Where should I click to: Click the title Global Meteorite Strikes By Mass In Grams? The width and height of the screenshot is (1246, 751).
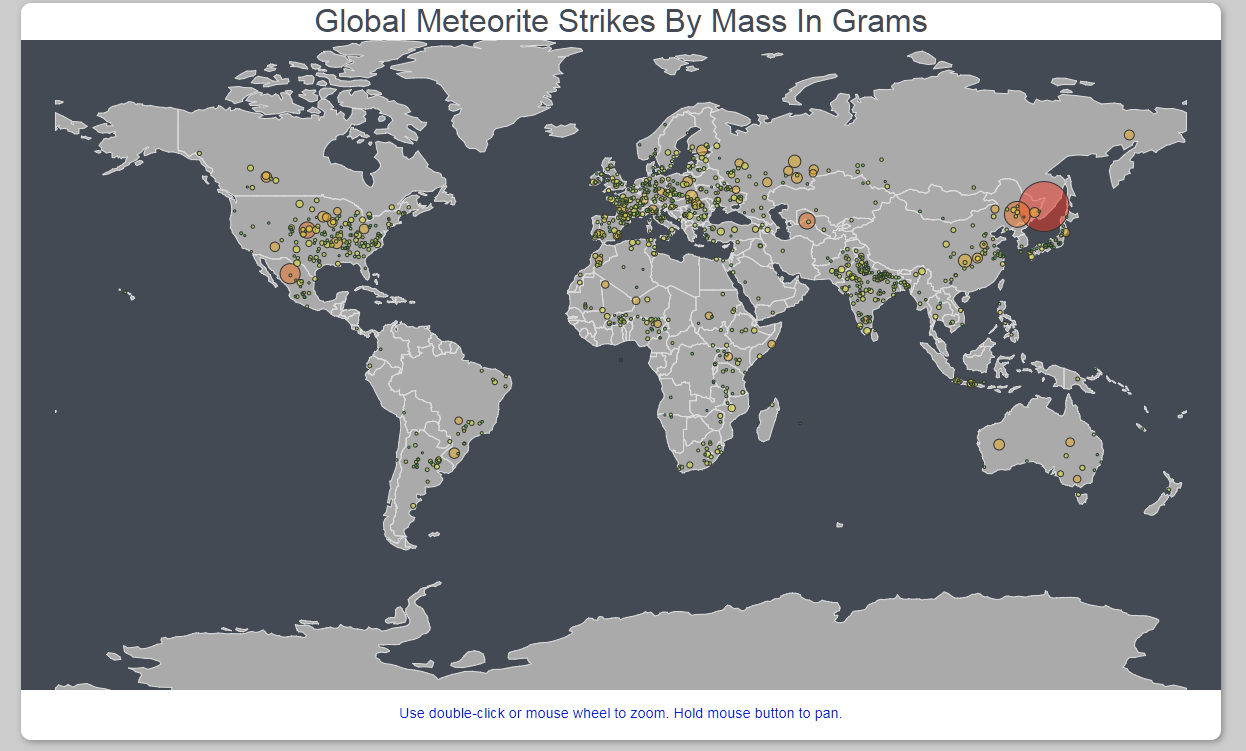pyautogui.click(x=622, y=20)
